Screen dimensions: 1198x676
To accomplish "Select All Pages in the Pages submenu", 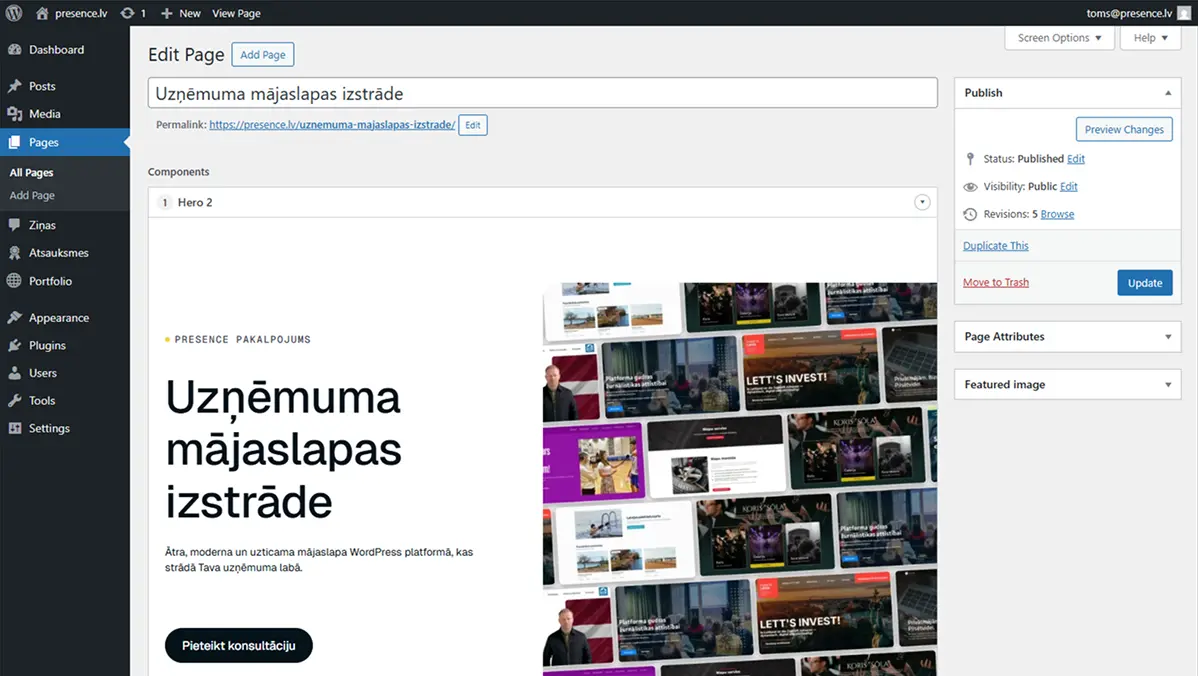I will 32,172.
